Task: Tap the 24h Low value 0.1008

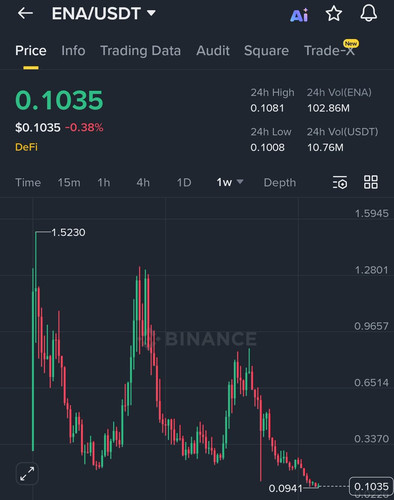Action: click(x=267, y=147)
